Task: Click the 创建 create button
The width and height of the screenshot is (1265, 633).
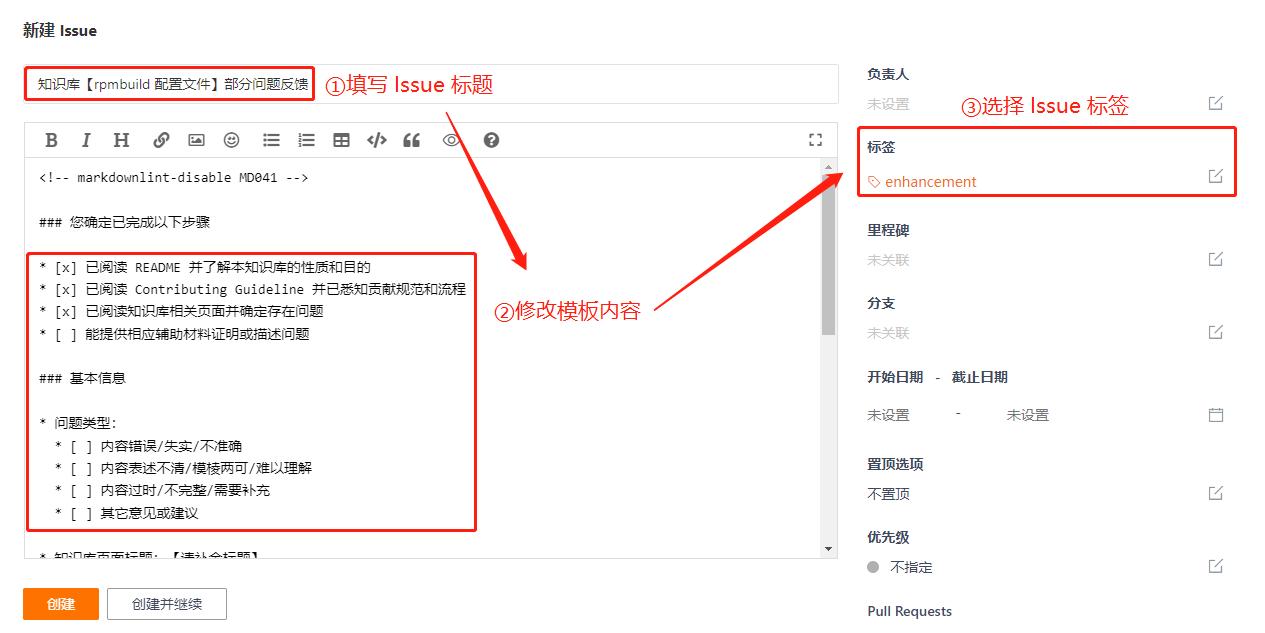Action: (x=61, y=604)
